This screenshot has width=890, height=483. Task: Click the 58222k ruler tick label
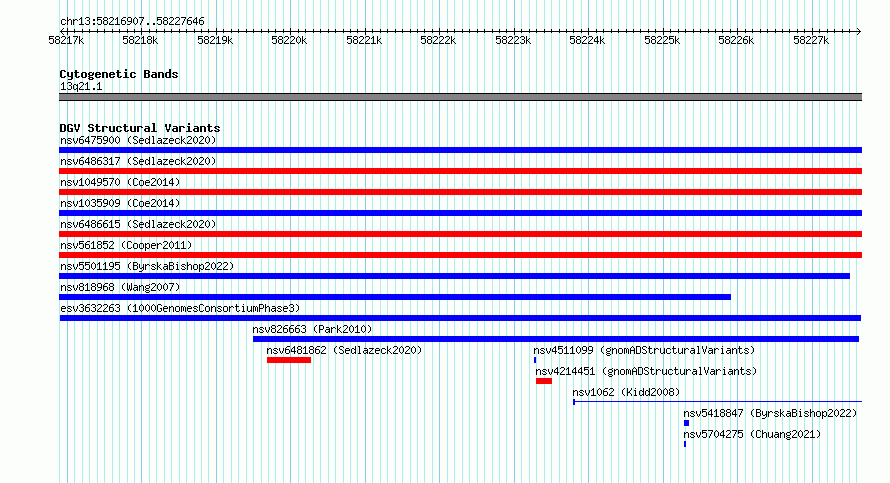(x=438, y=40)
